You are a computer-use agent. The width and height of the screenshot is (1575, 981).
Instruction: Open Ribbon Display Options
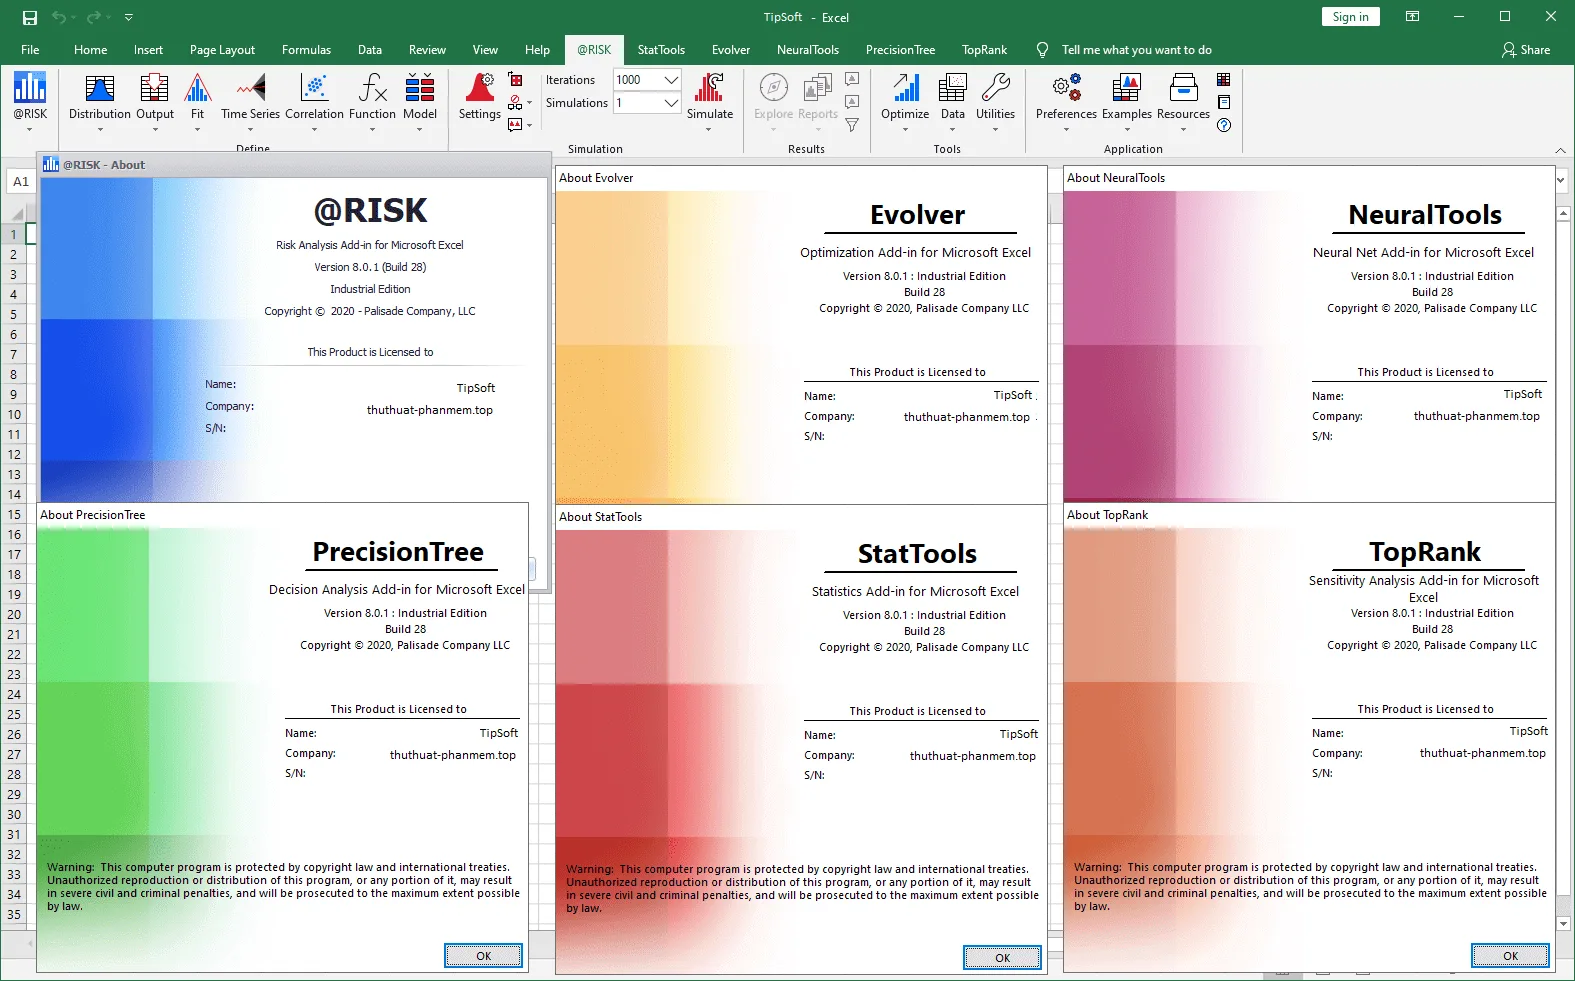(x=1412, y=17)
